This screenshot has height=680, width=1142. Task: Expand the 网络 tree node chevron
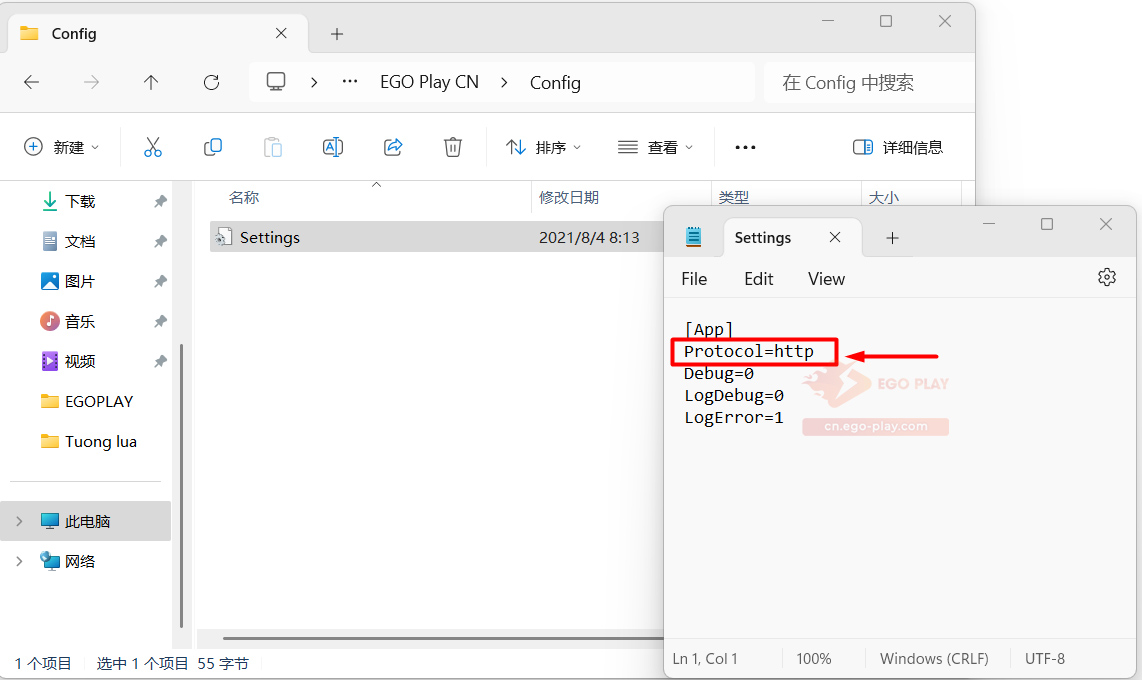click(19, 561)
